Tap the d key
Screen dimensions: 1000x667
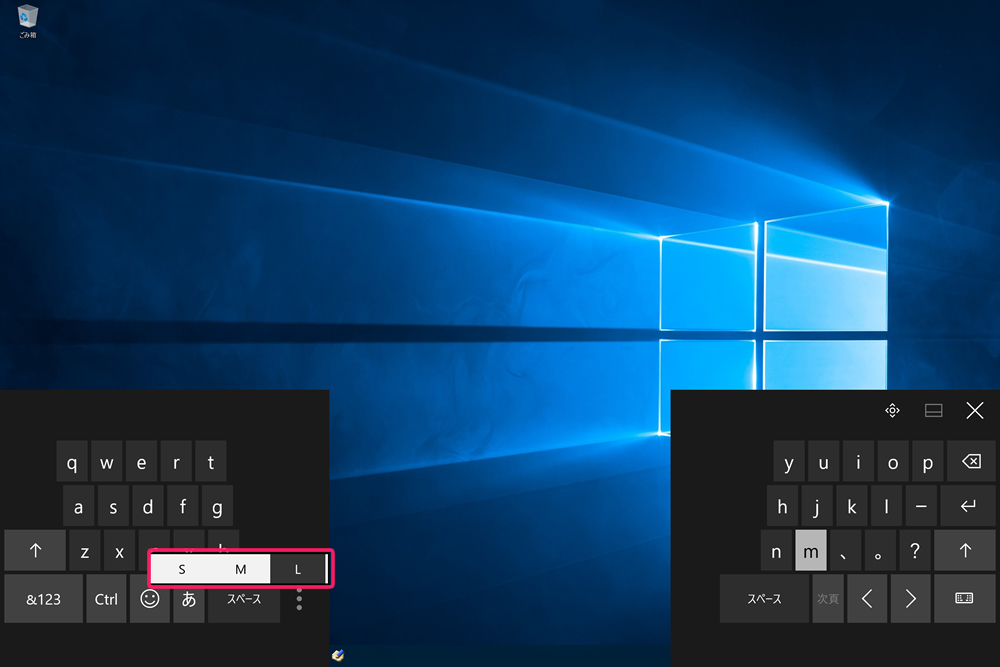148,506
